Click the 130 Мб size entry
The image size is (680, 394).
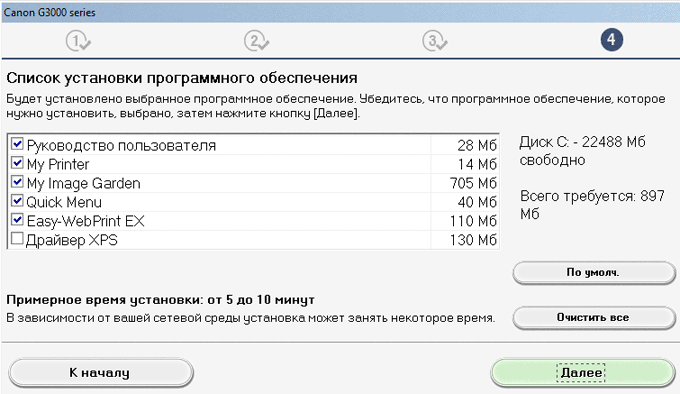point(473,240)
